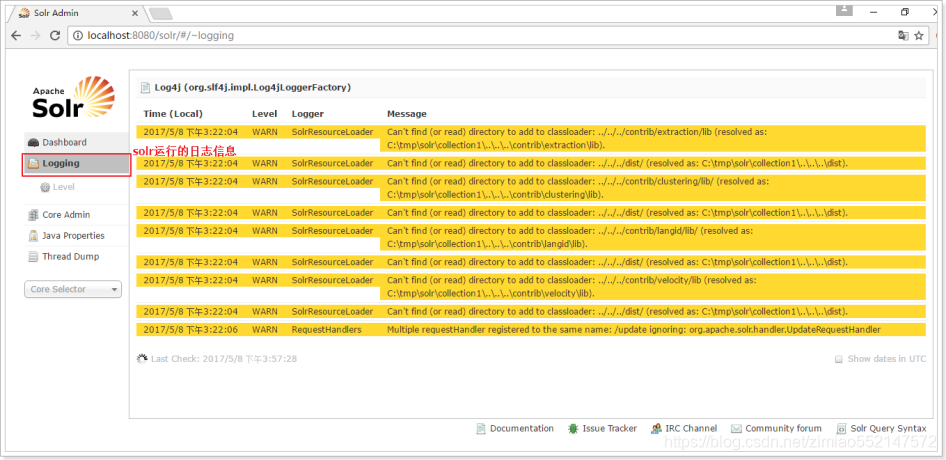Click WARN level in RequestHandlers row
The height and width of the screenshot is (460, 946).
pyautogui.click(x=265, y=330)
